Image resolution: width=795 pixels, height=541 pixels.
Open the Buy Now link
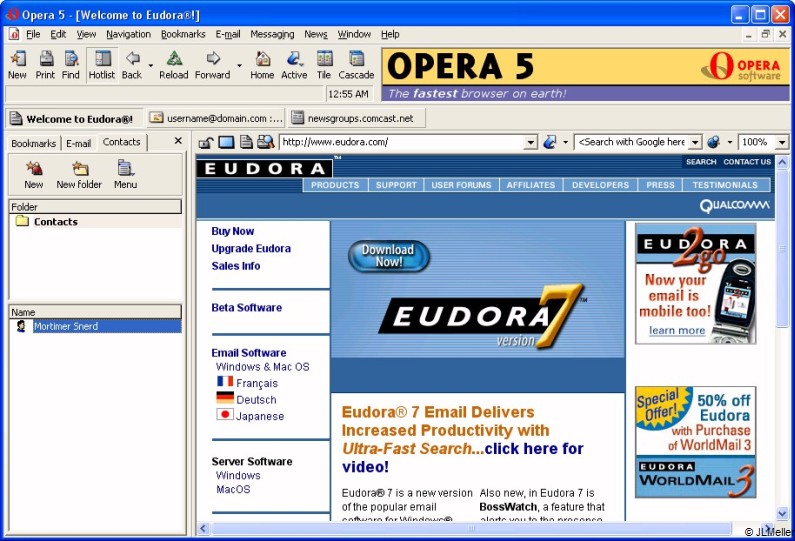click(233, 231)
